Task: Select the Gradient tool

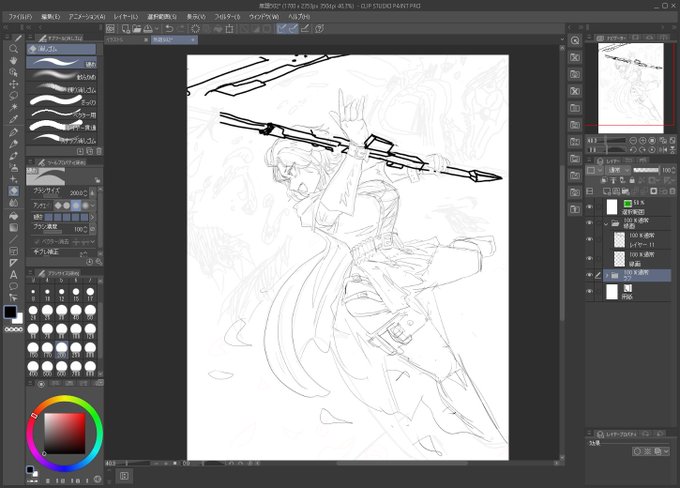Action: pyautogui.click(x=13, y=227)
